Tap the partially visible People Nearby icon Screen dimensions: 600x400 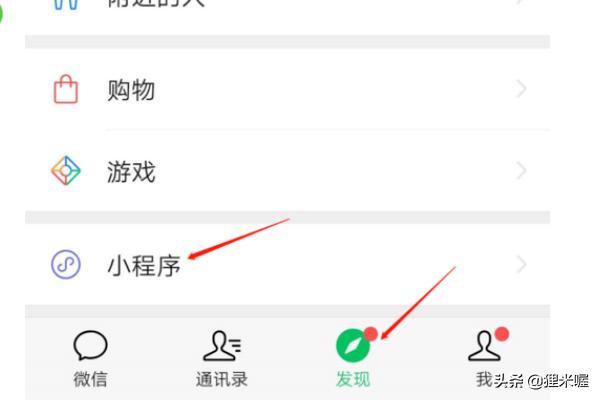click(66, 5)
